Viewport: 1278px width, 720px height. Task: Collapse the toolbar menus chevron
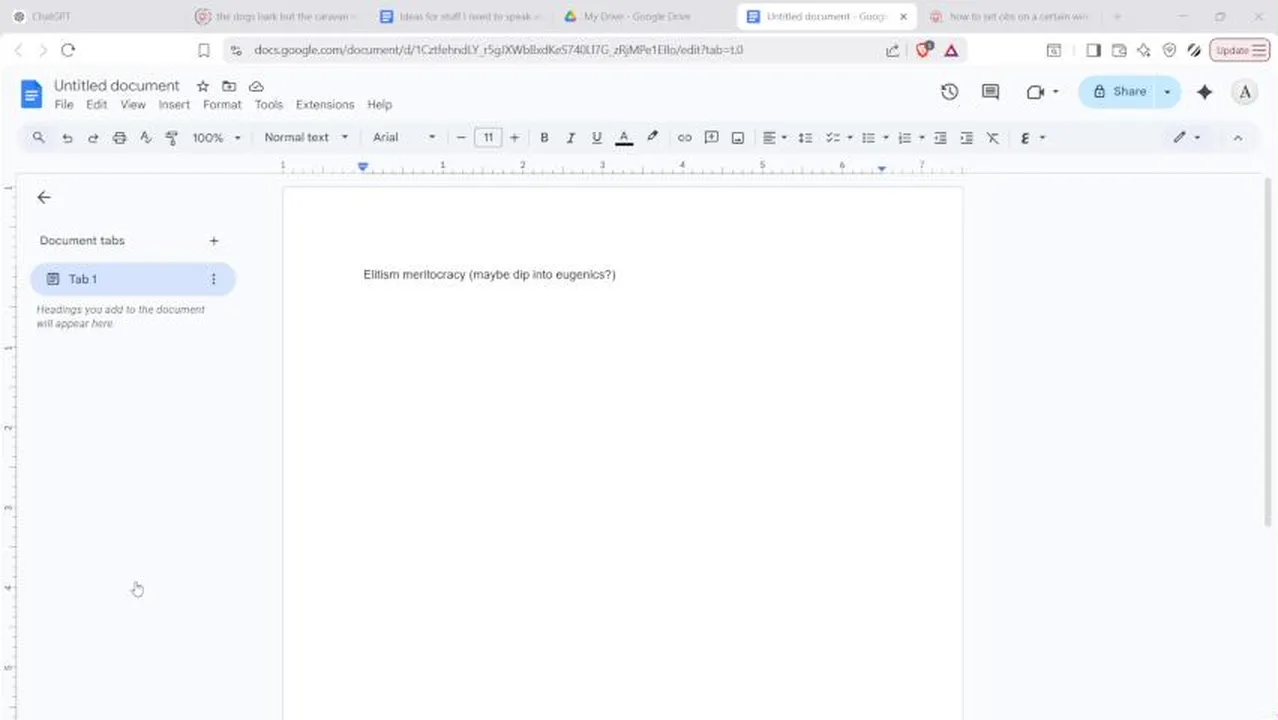(x=1237, y=138)
